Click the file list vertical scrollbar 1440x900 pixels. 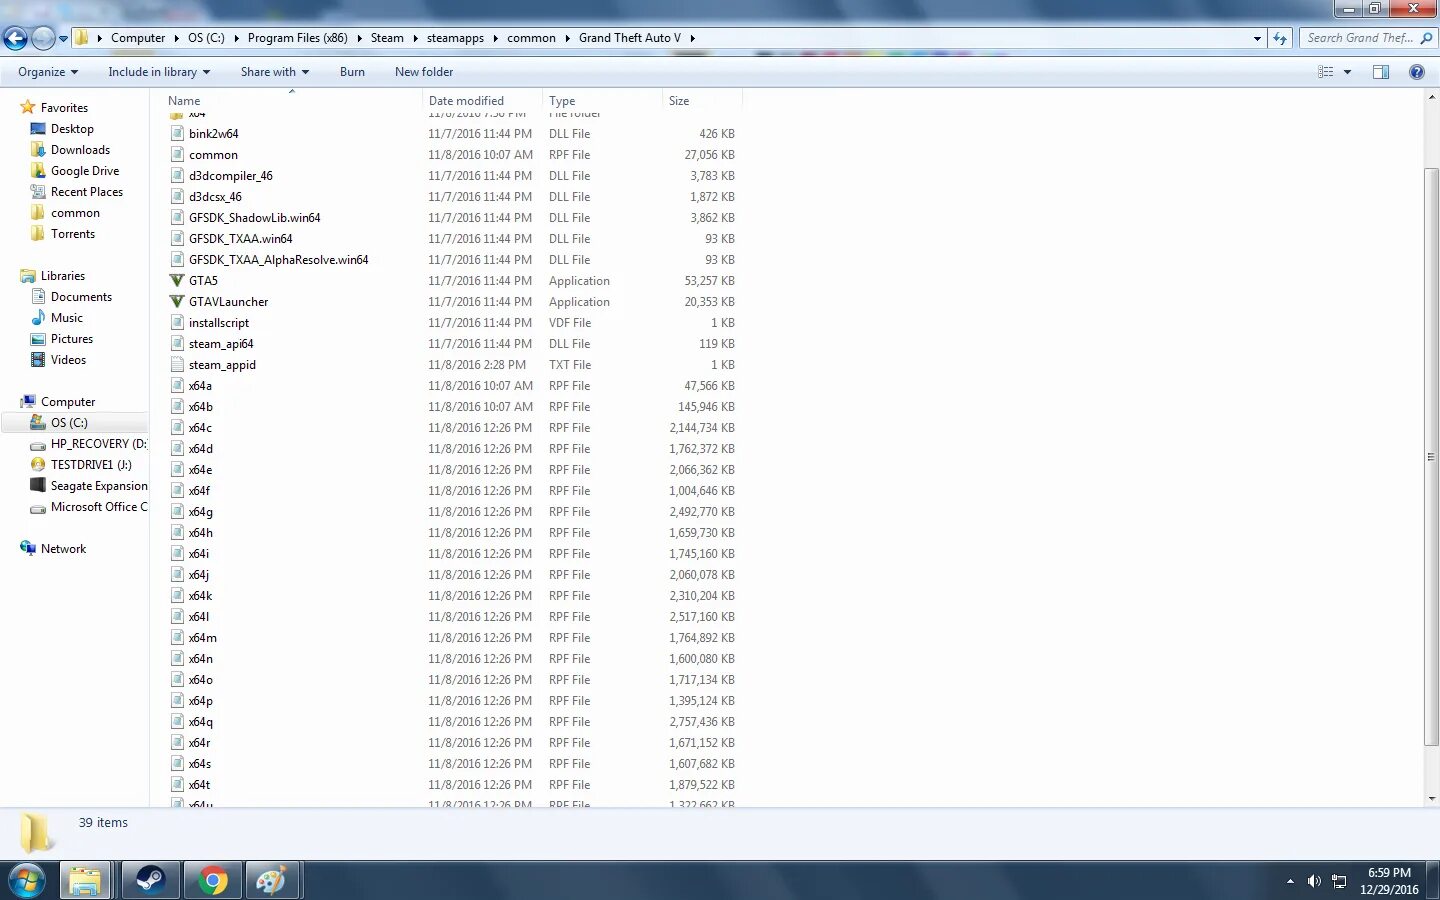1431,456
